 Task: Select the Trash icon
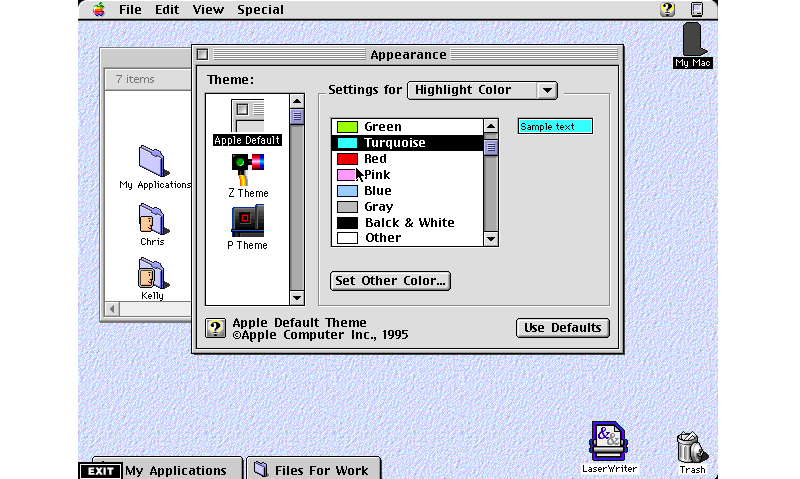692,452
